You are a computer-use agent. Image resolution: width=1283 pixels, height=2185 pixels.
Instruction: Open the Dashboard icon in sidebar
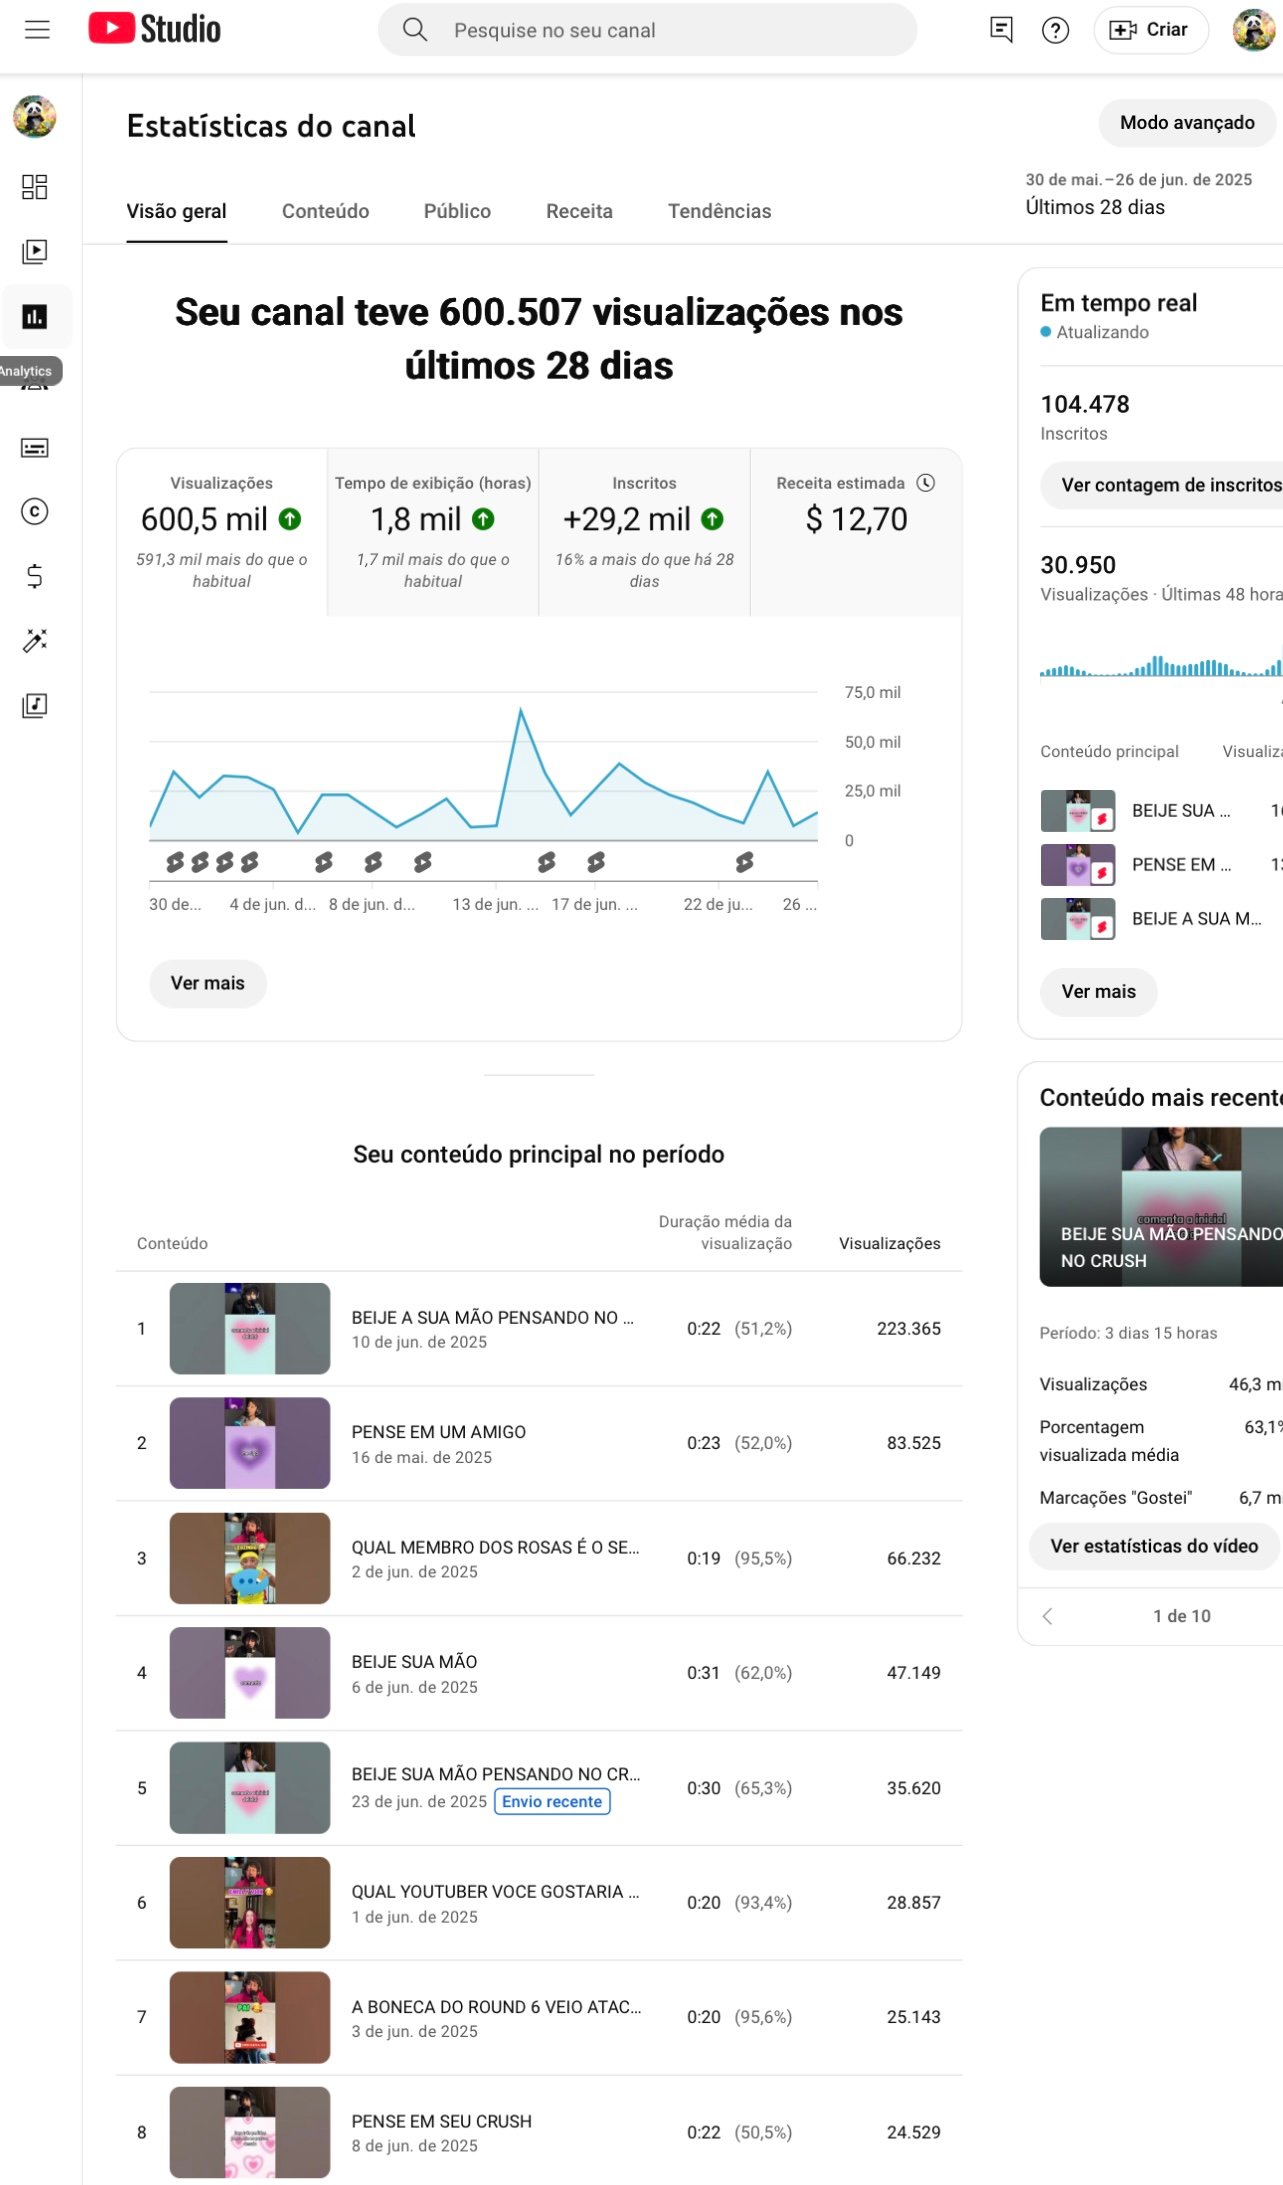pos(35,187)
